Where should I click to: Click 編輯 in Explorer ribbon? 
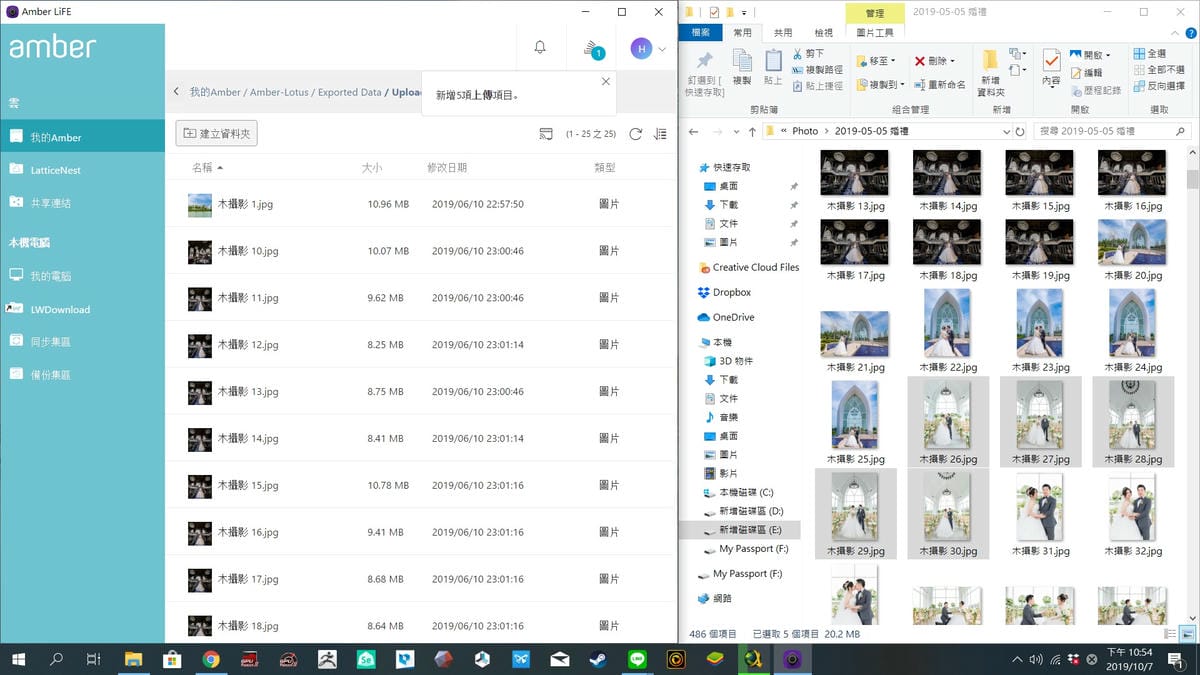point(1086,72)
